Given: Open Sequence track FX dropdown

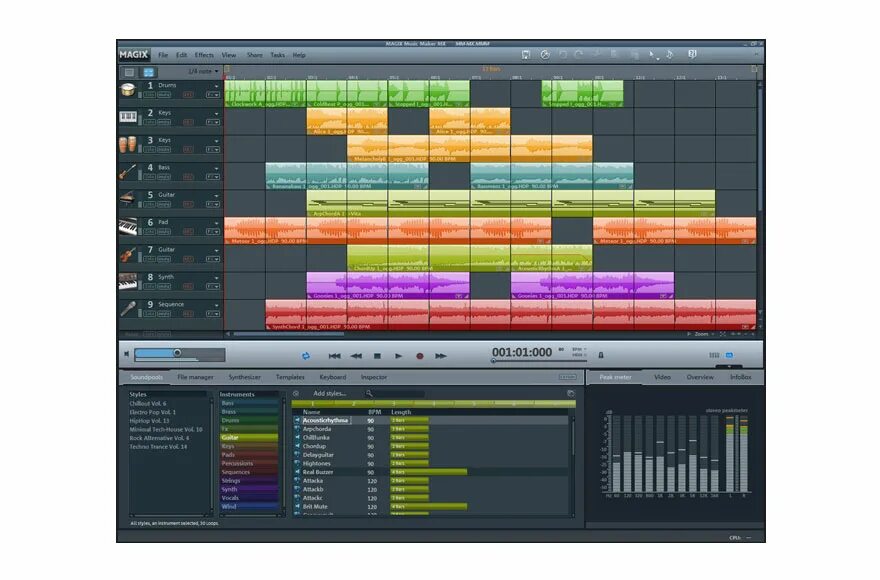Looking at the screenshot, I should [213, 314].
